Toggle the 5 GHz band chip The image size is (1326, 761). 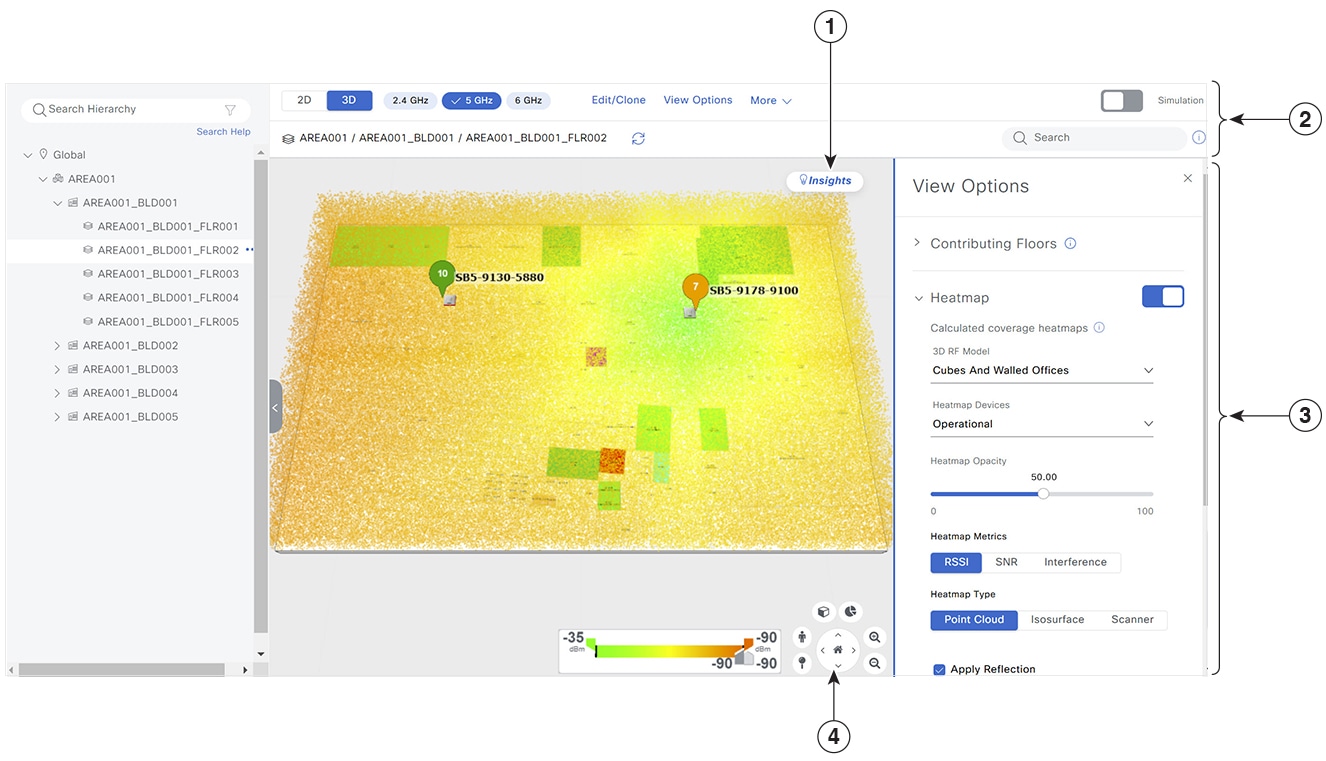point(472,101)
